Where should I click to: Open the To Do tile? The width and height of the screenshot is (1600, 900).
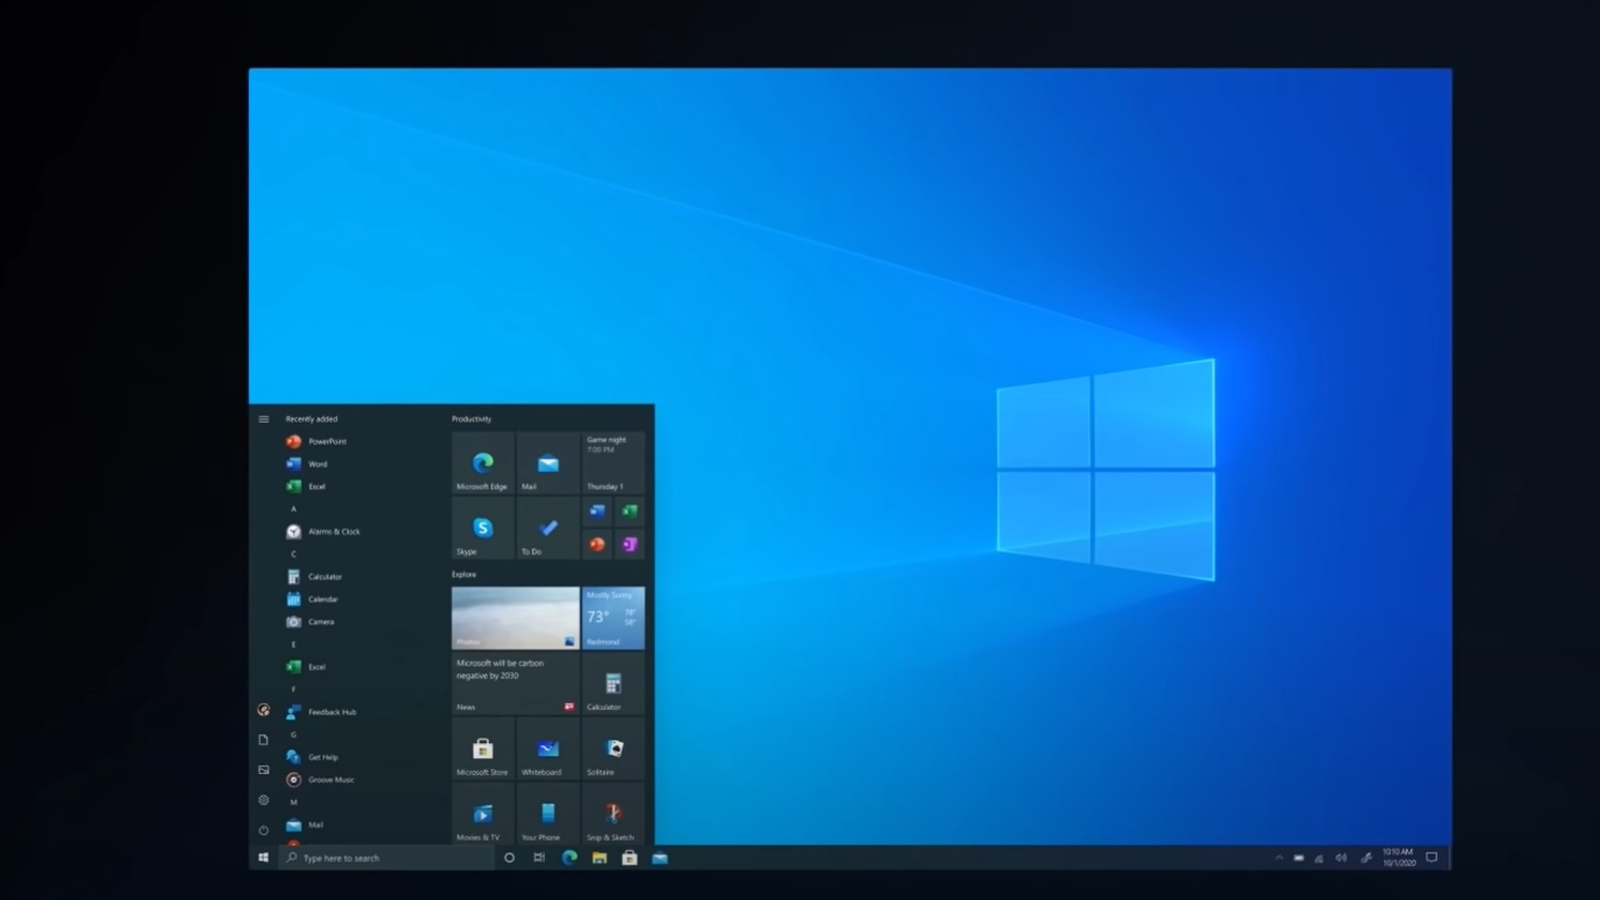pyautogui.click(x=548, y=528)
